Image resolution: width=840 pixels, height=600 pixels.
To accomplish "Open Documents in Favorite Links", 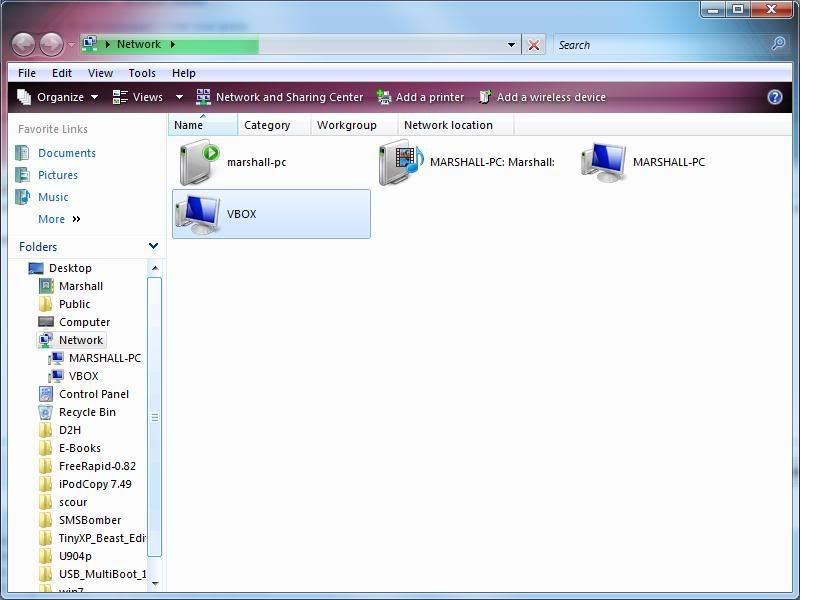I will pyautogui.click(x=66, y=153).
